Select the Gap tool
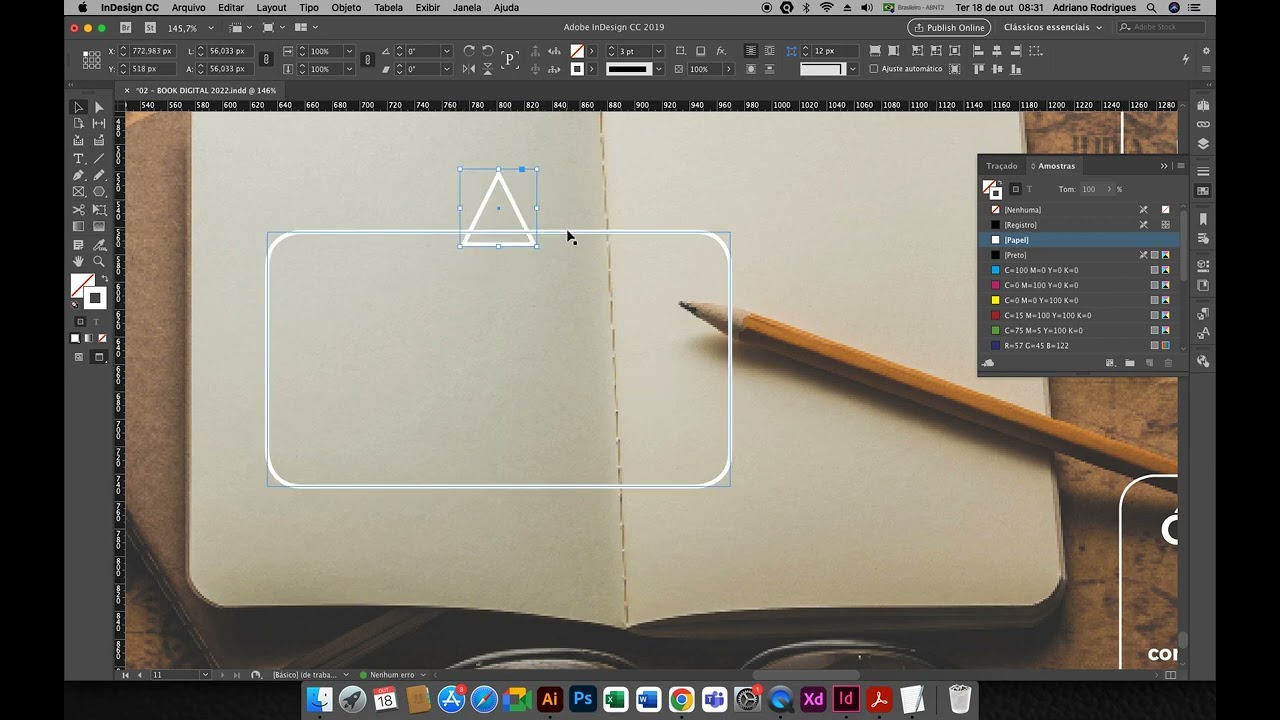This screenshot has width=1280, height=720. click(x=99, y=123)
